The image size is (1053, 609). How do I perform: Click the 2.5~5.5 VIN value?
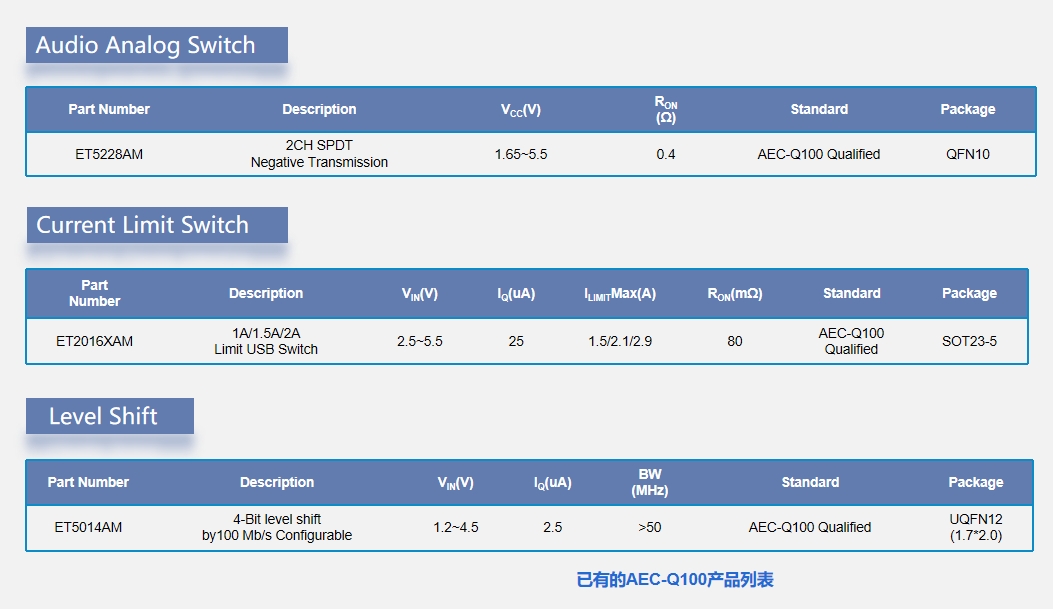pyautogui.click(x=420, y=341)
